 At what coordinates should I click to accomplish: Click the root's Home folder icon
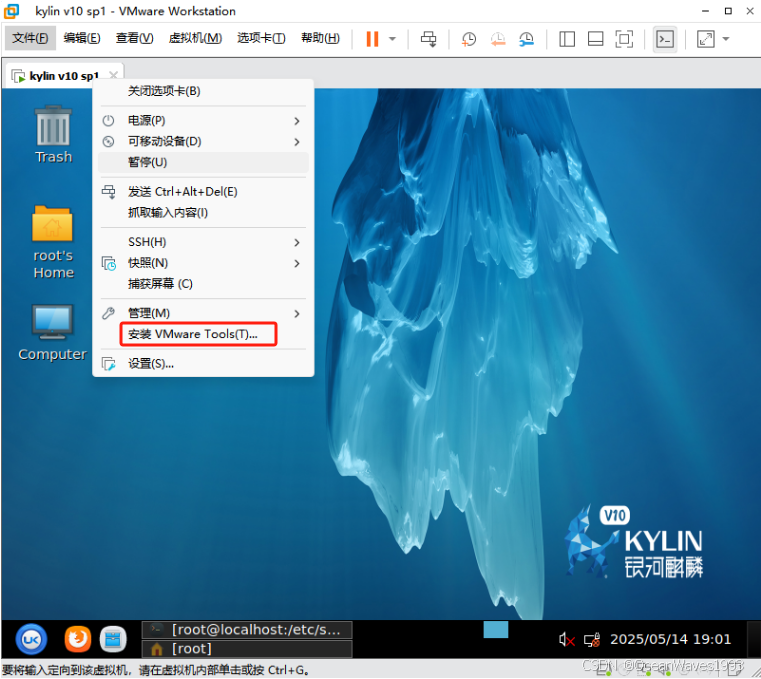(53, 242)
